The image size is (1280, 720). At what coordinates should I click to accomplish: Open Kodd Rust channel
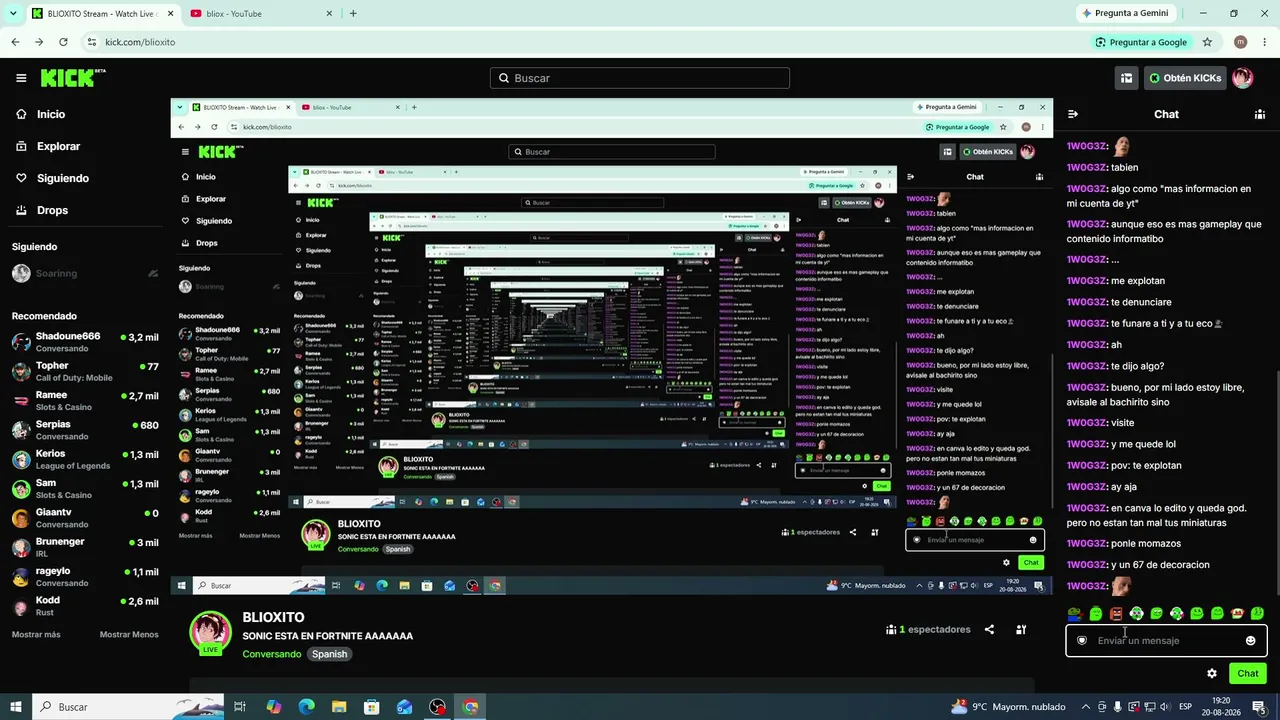(x=85, y=606)
